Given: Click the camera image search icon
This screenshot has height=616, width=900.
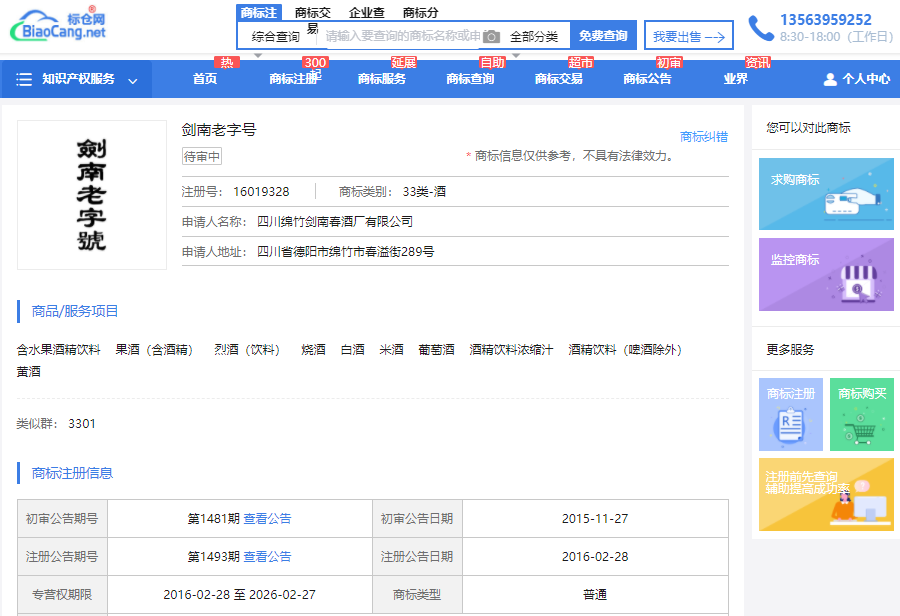Looking at the screenshot, I should pyautogui.click(x=491, y=37).
